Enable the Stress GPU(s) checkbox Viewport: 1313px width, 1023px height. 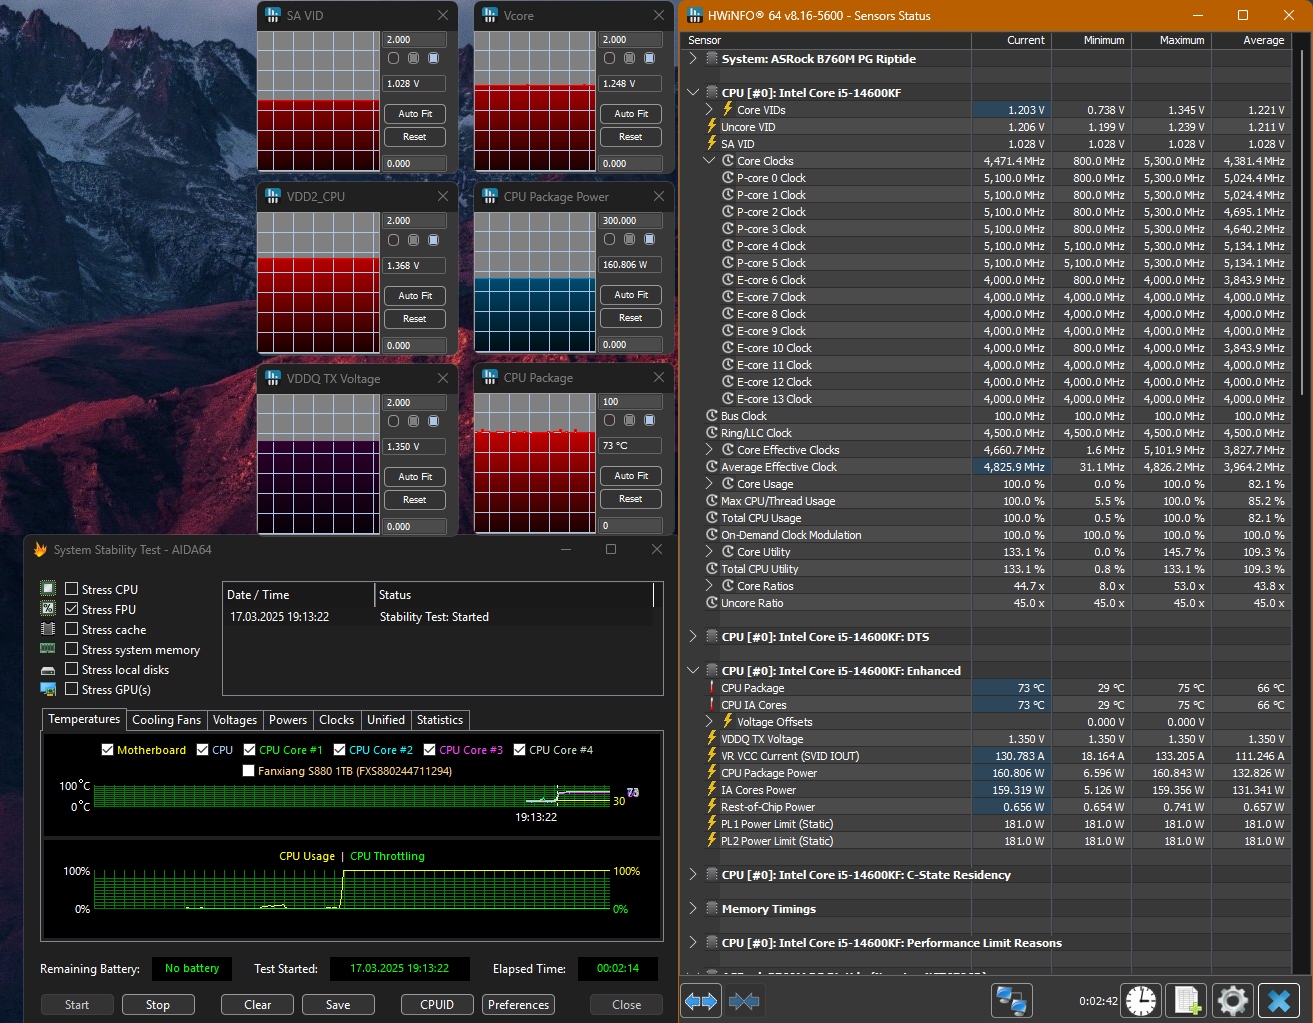(72, 689)
